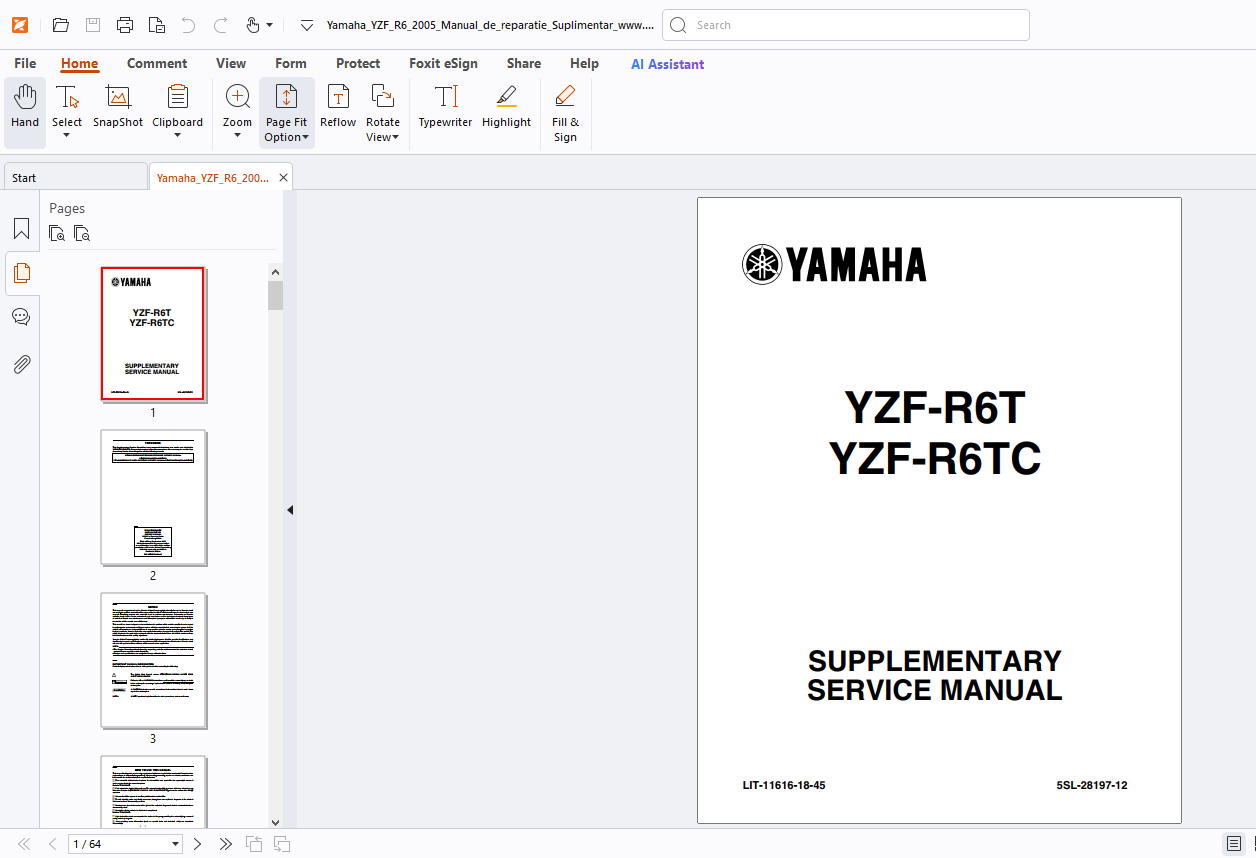
Task: Open Page Fit Option dropdown
Action: click(286, 112)
